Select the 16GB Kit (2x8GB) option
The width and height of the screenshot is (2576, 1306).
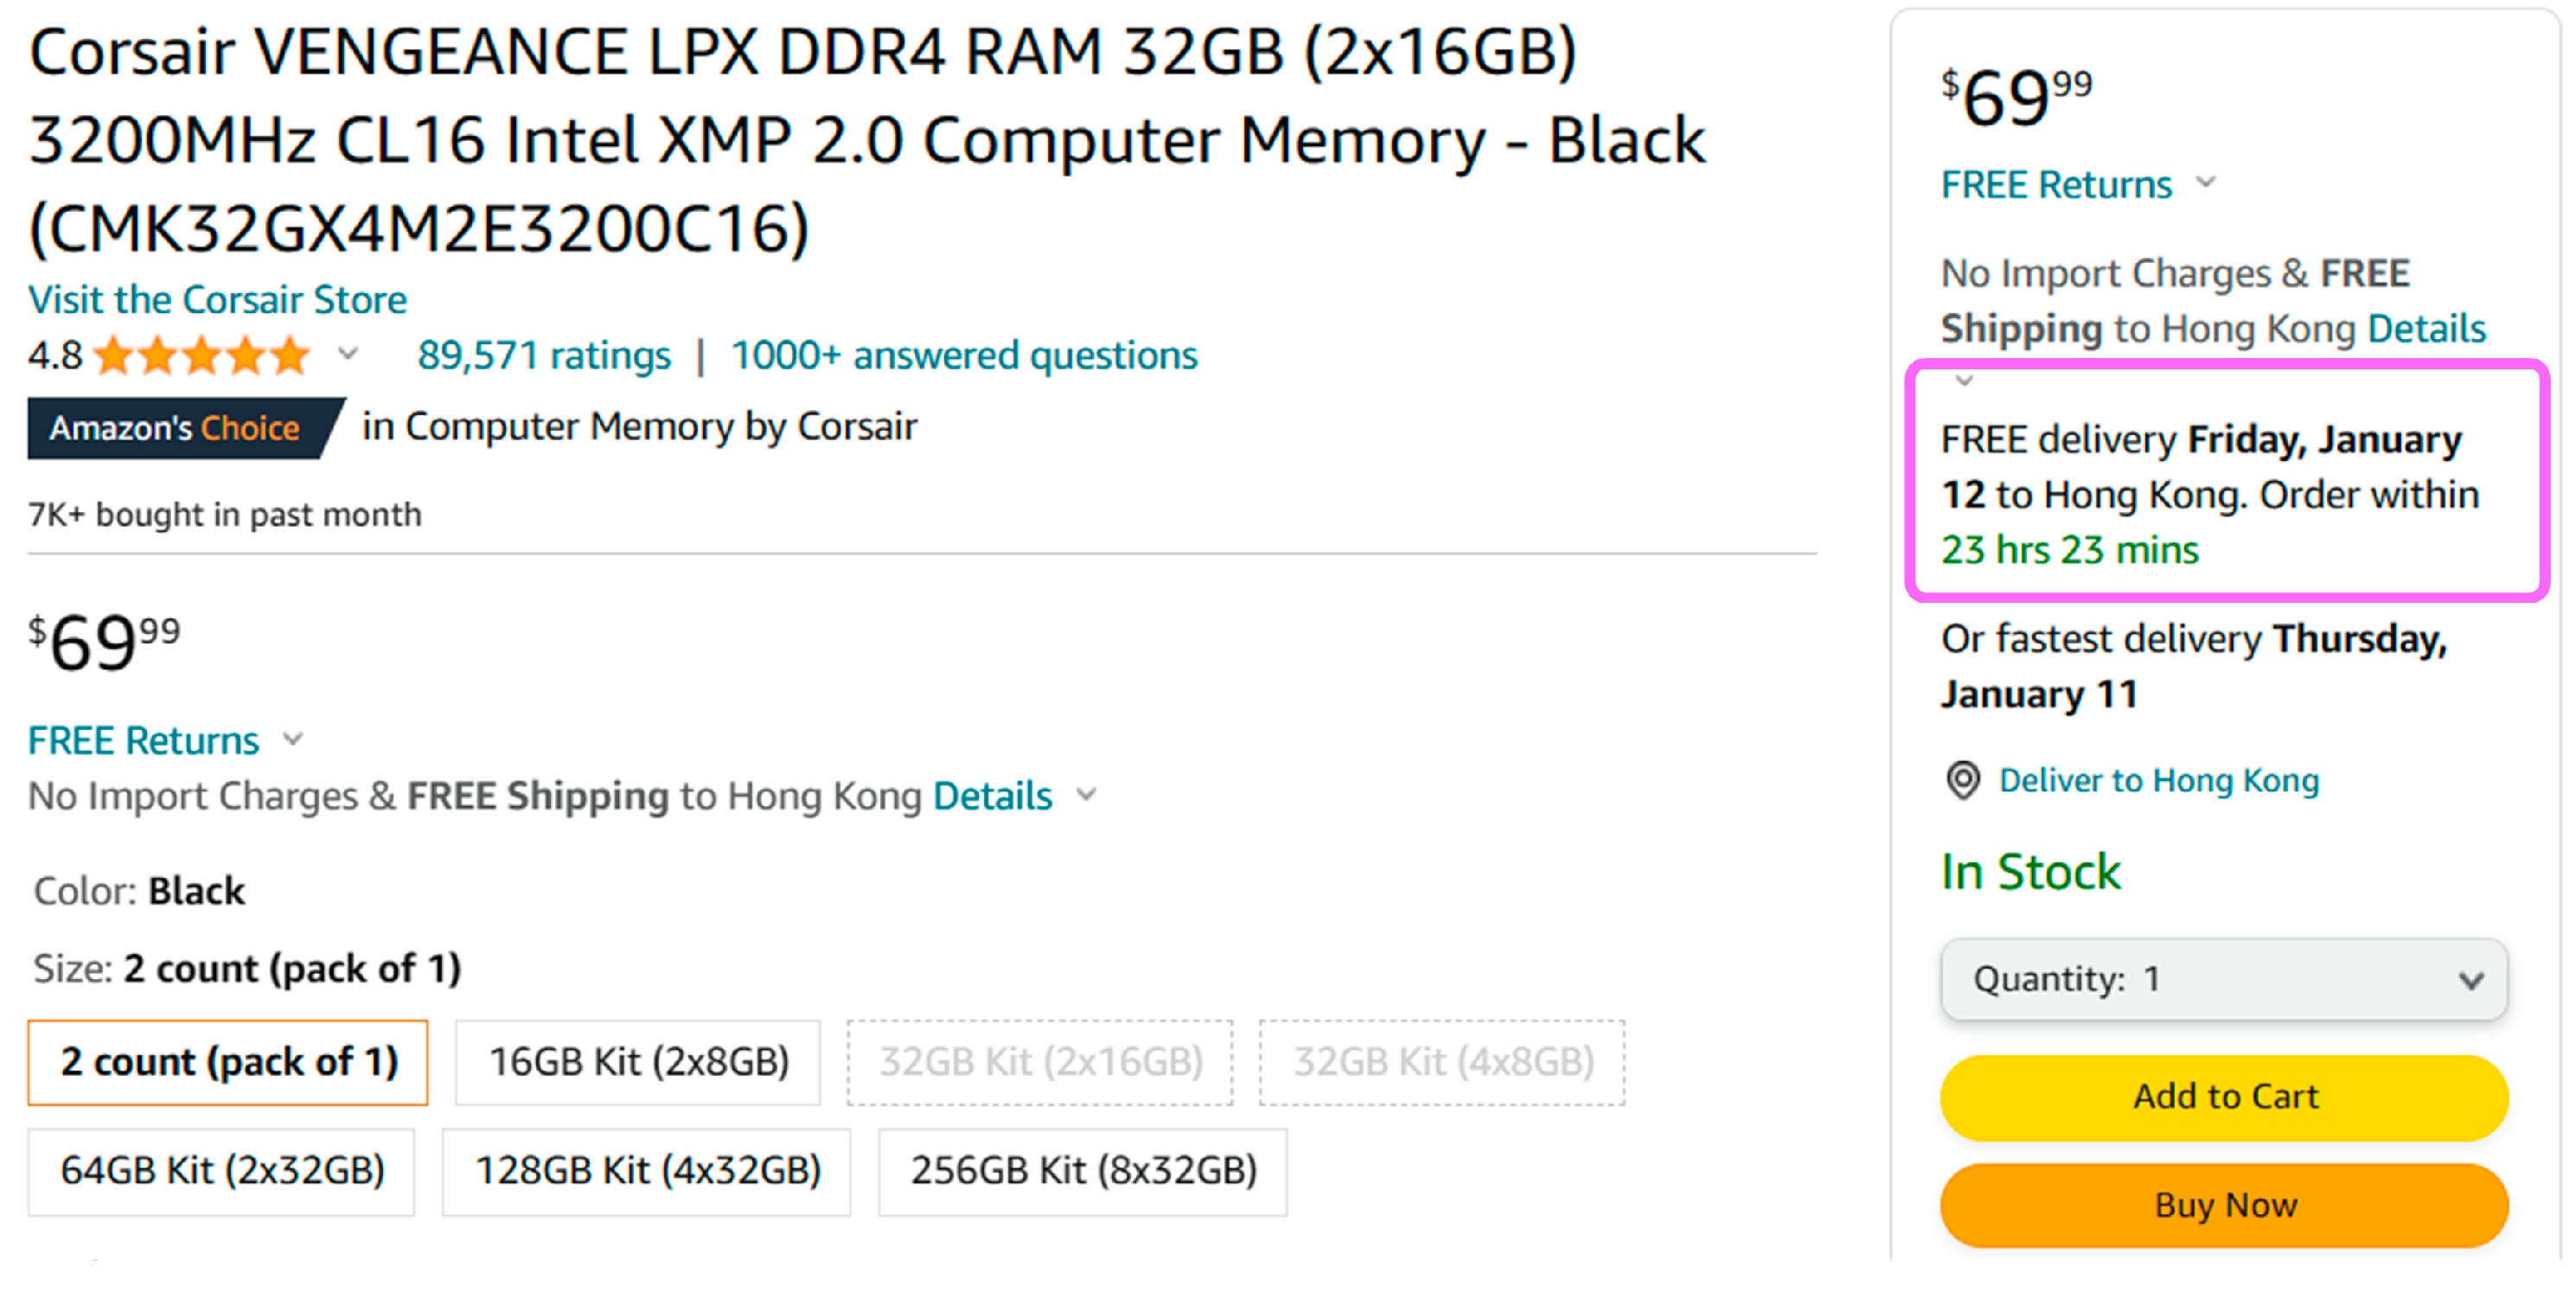coord(638,1062)
